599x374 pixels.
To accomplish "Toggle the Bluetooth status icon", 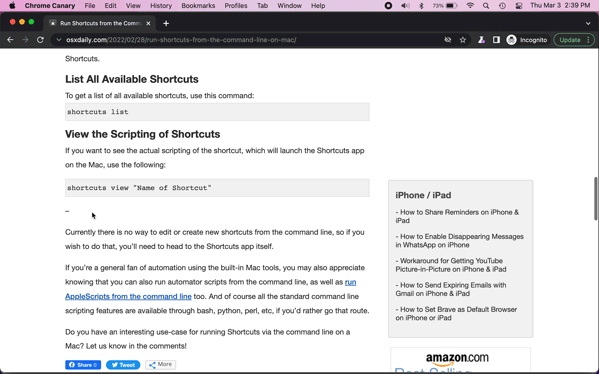I will (x=421, y=6).
